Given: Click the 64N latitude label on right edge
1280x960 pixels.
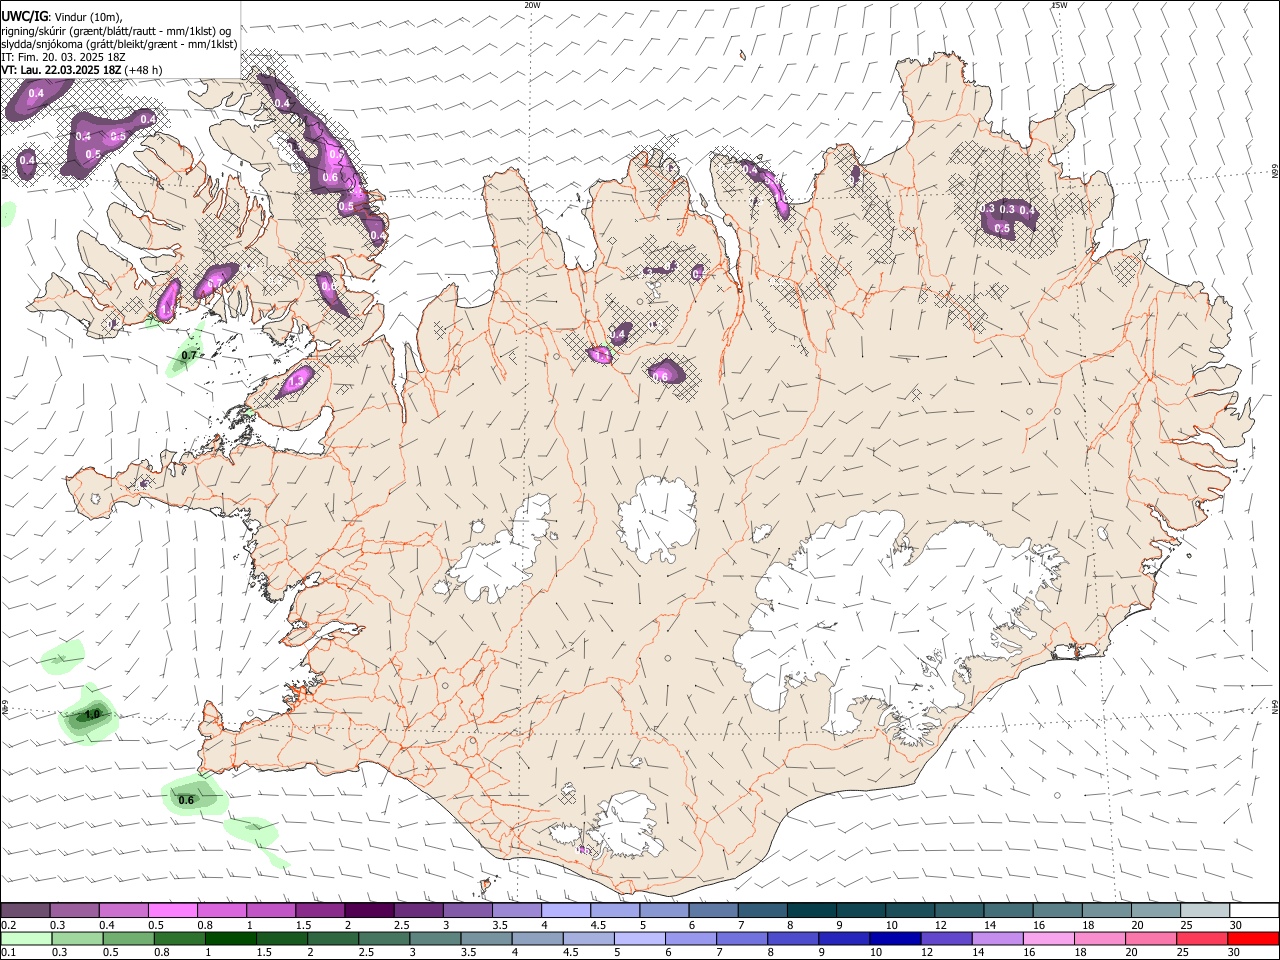Looking at the screenshot, I should click(x=1275, y=706).
